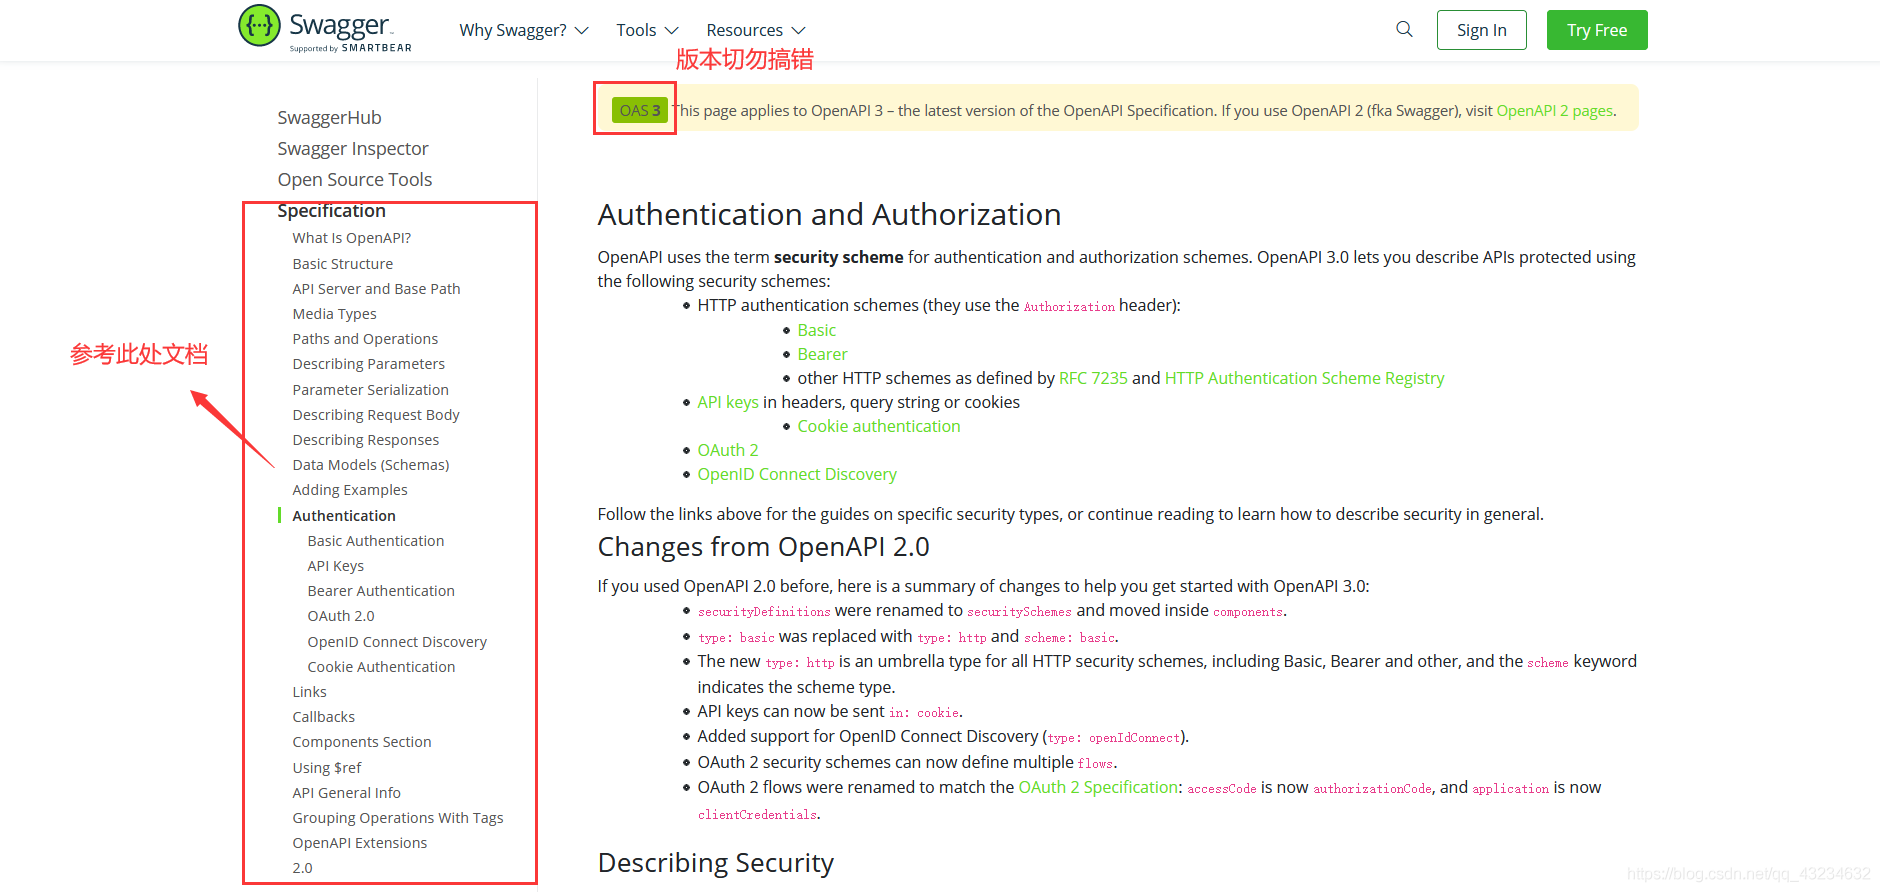Viewport: 1880px width, 892px height.
Task: Open API General Info sidebar page
Action: click(x=347, y=793)
